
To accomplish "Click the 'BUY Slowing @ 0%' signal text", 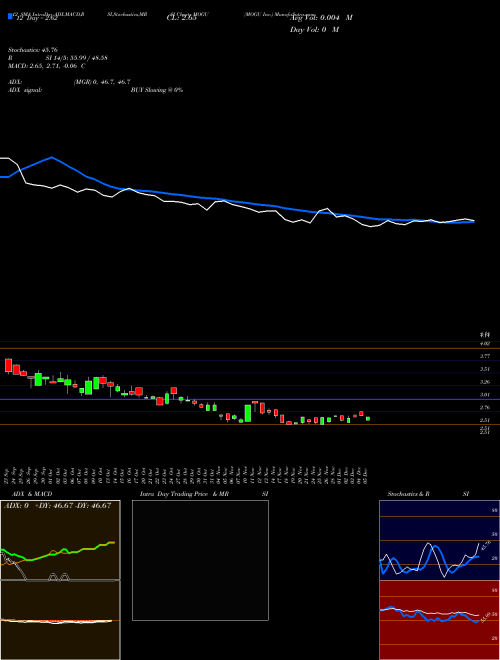I will coord(157,90).
